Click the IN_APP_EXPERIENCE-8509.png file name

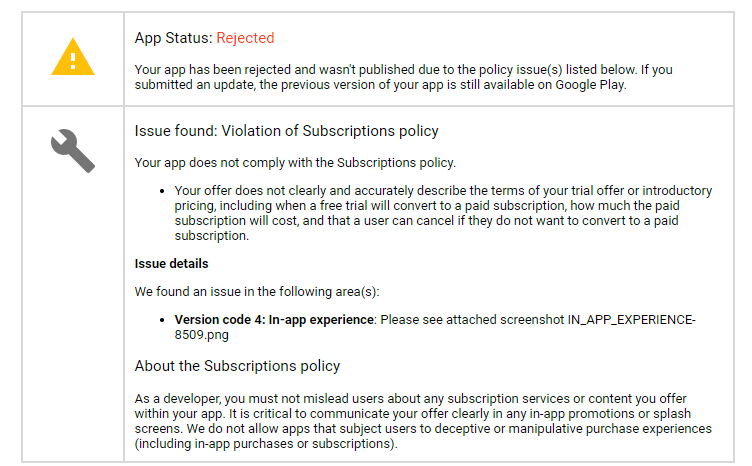435,327
